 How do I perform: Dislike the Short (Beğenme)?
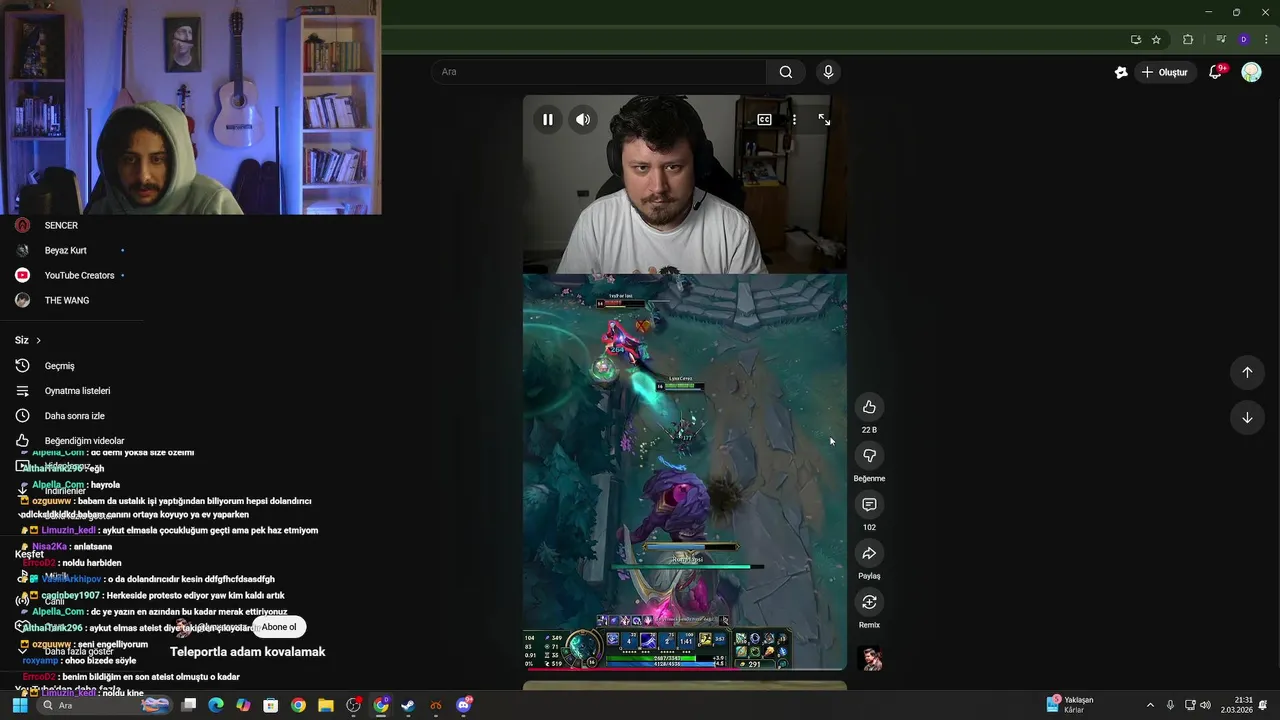tap(869, 456)
